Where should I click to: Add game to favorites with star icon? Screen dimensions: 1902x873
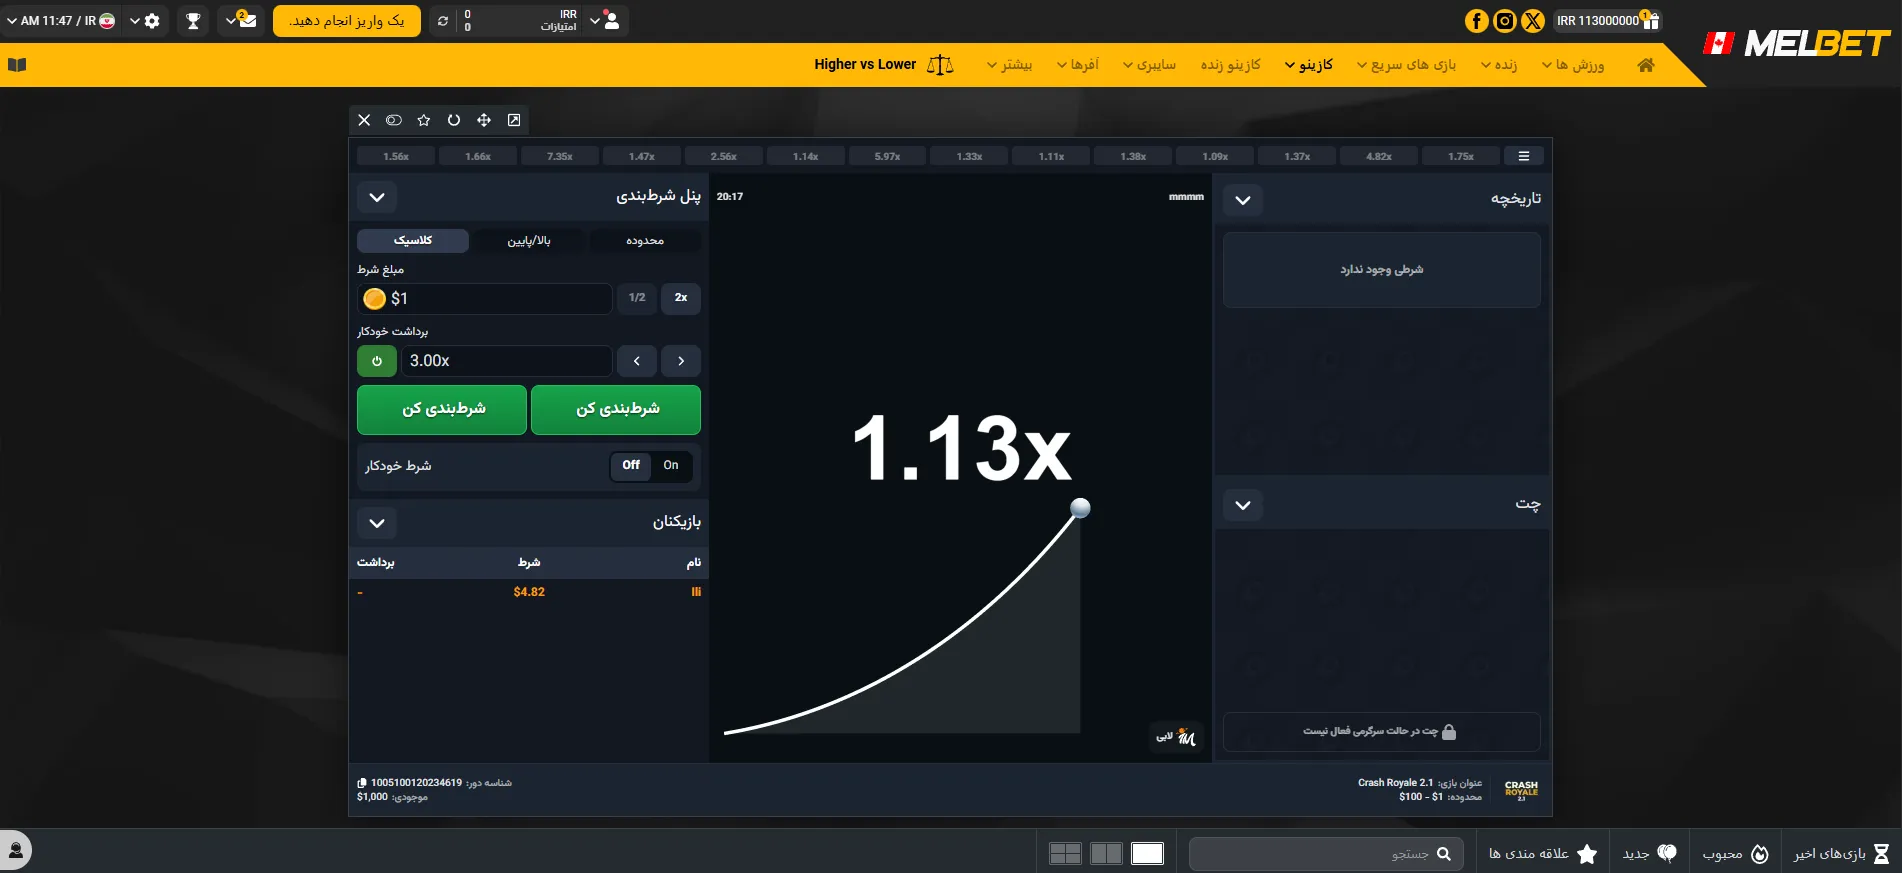(x=424, y=120)
